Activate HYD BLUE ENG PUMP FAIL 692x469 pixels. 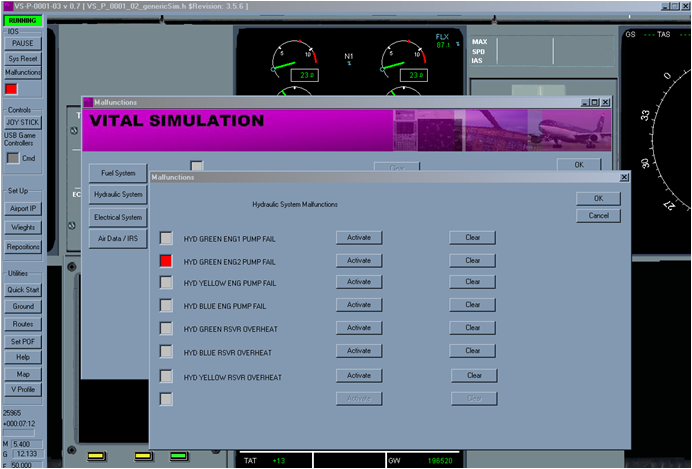359,304
